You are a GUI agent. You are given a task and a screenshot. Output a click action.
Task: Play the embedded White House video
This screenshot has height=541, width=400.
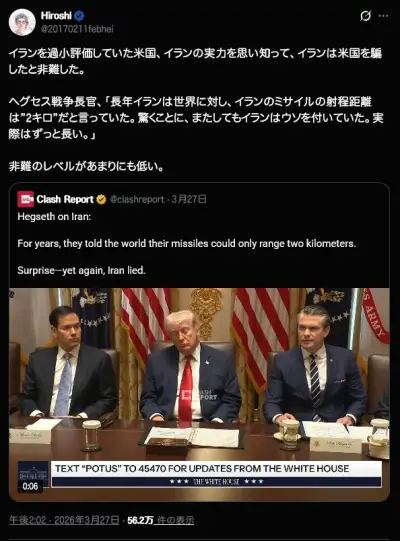coord(199,394)
